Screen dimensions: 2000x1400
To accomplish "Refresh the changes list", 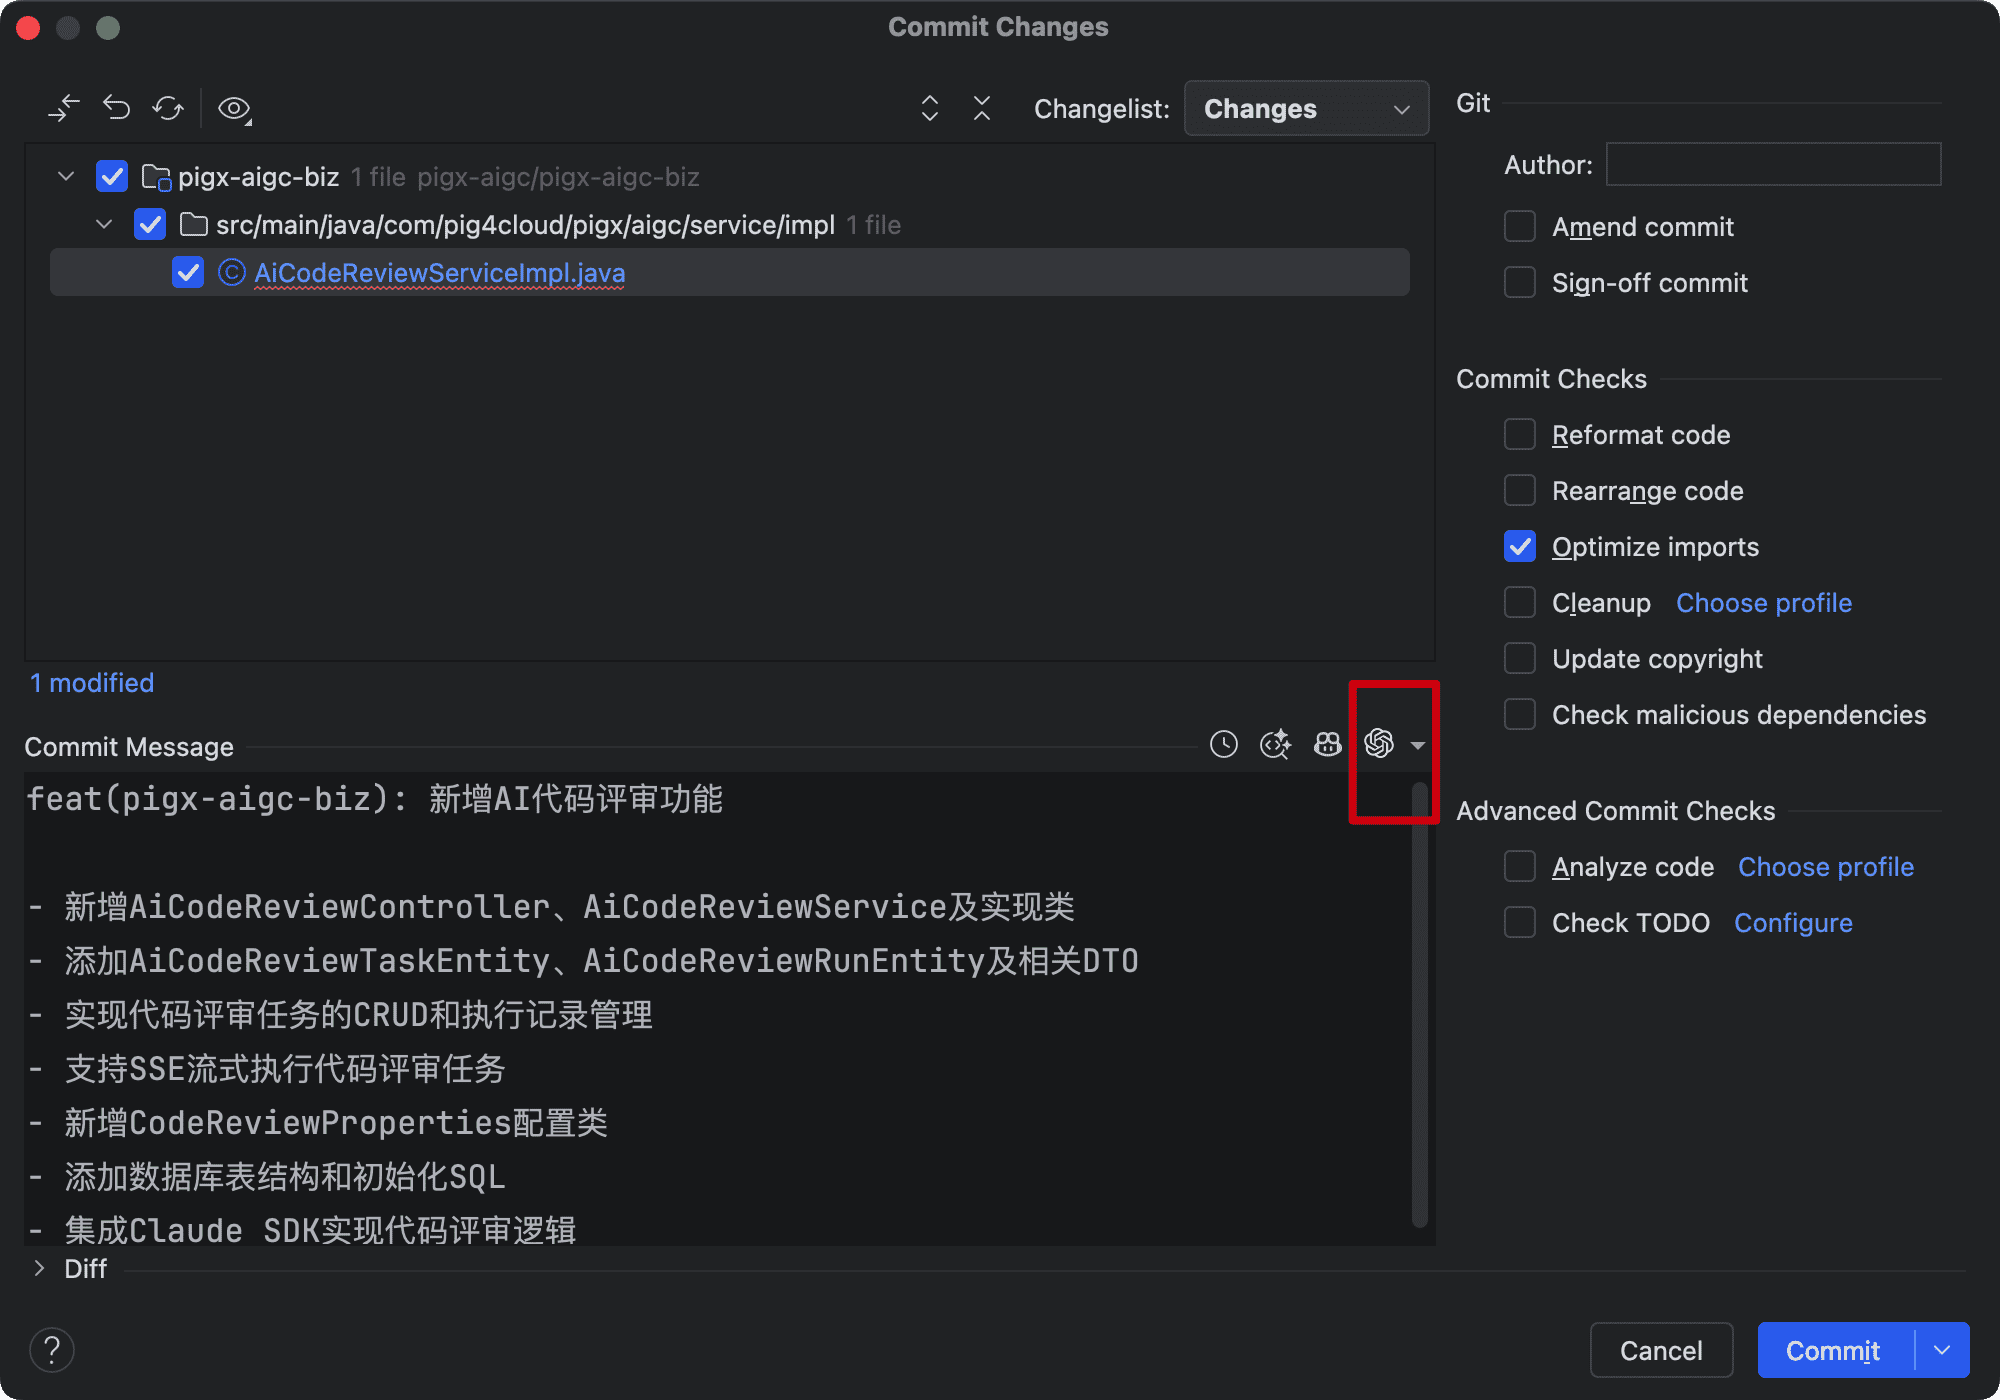I will [167, 107].
